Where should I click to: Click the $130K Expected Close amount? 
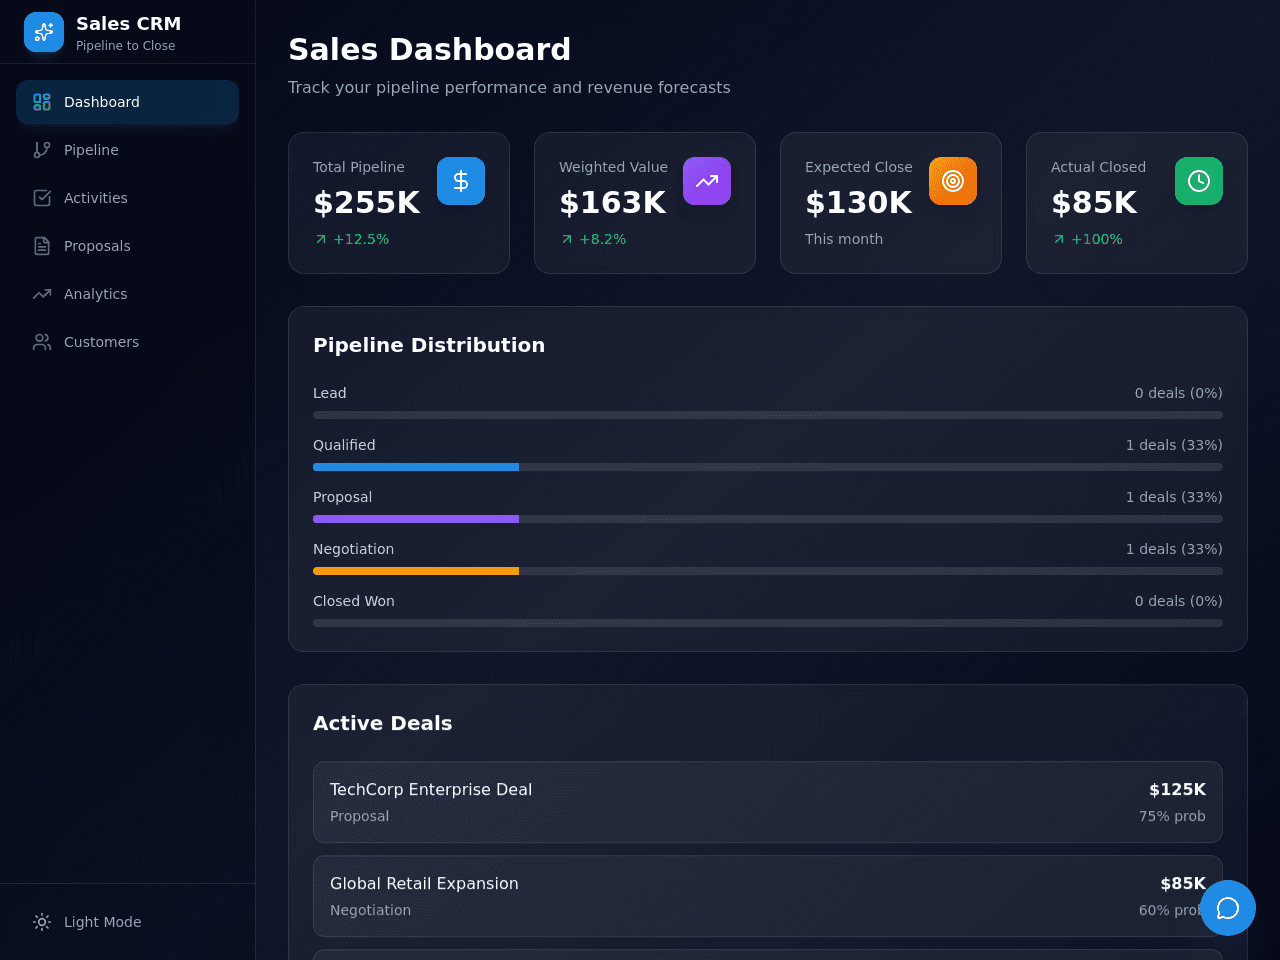click(x=859, y=203)
